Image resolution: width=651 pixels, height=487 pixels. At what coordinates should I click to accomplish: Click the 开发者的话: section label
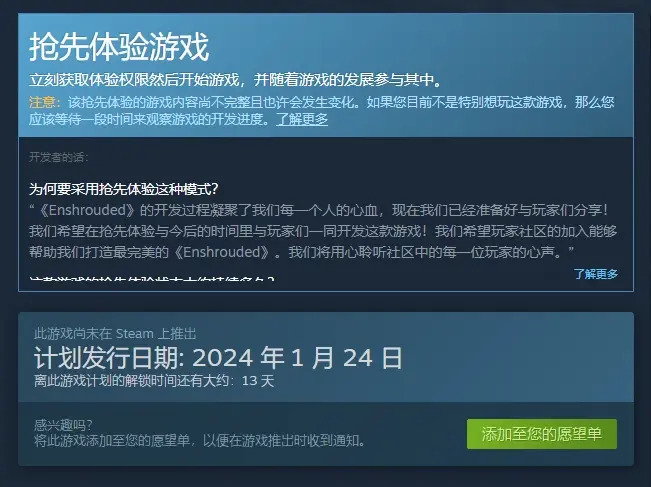[x=59, y=157]
